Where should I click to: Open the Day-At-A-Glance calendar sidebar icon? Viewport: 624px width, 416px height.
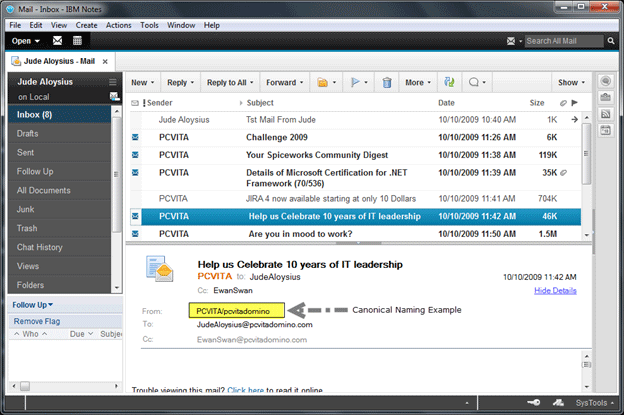605,130
